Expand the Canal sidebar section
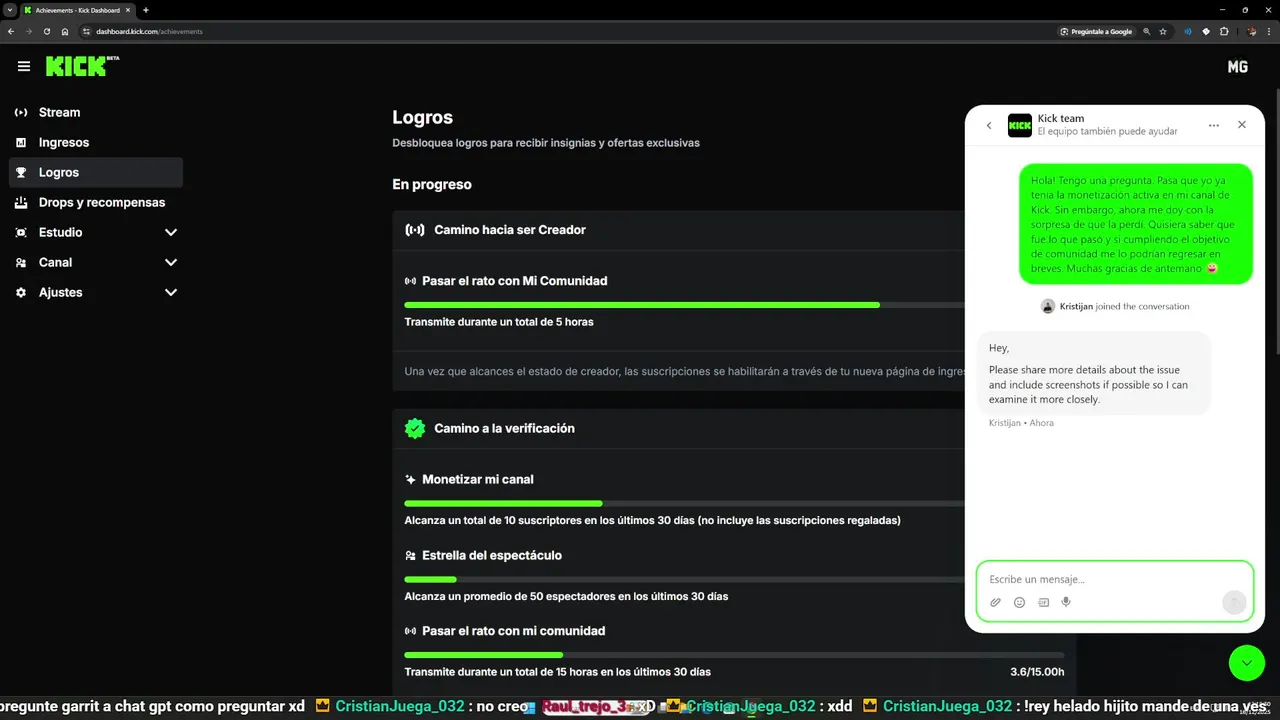 tap(171, 262)
